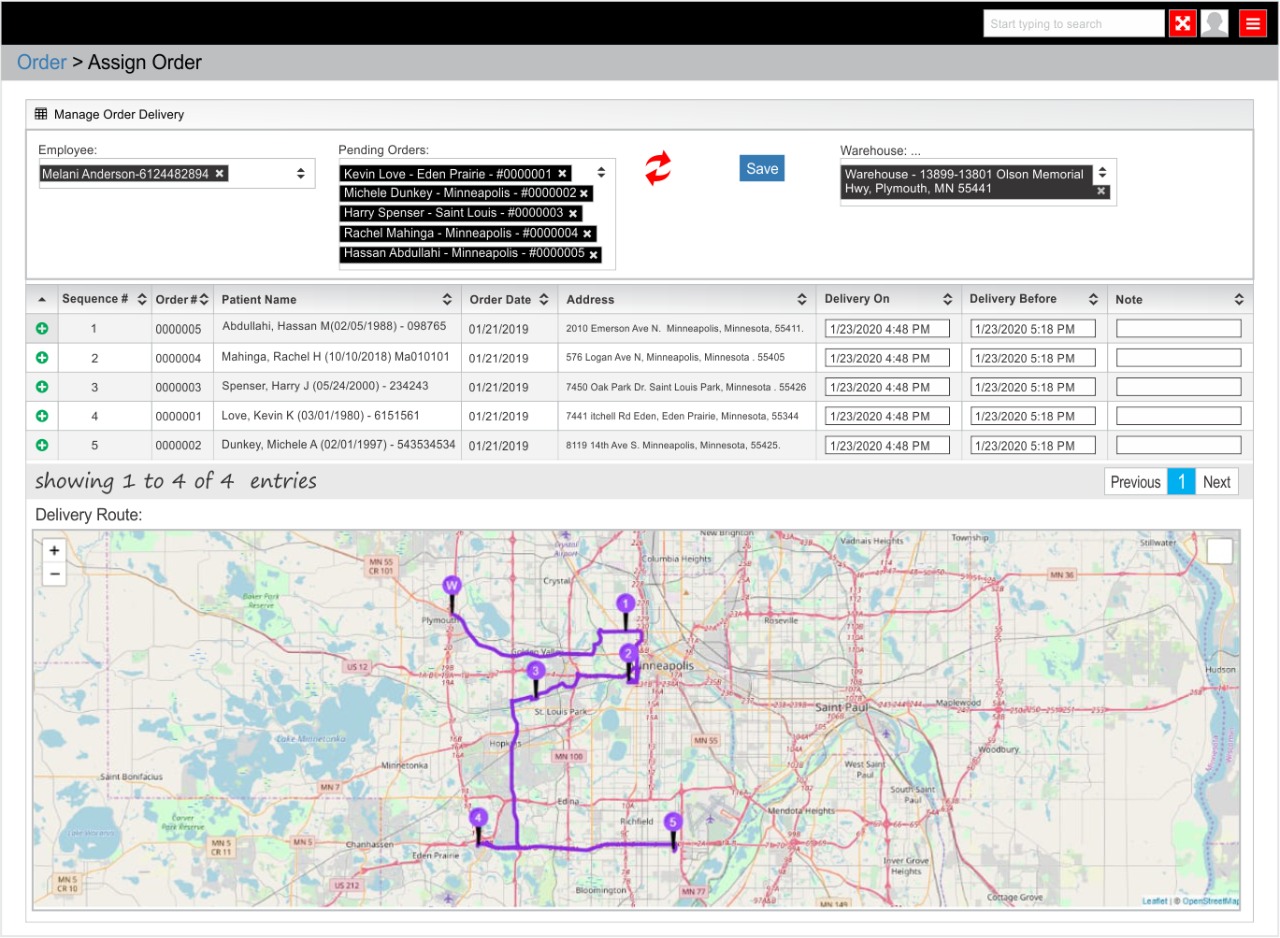Click map marker number 1
Image resolution: width=1280 pixels, height=938 pixels.
click(625, 610)
